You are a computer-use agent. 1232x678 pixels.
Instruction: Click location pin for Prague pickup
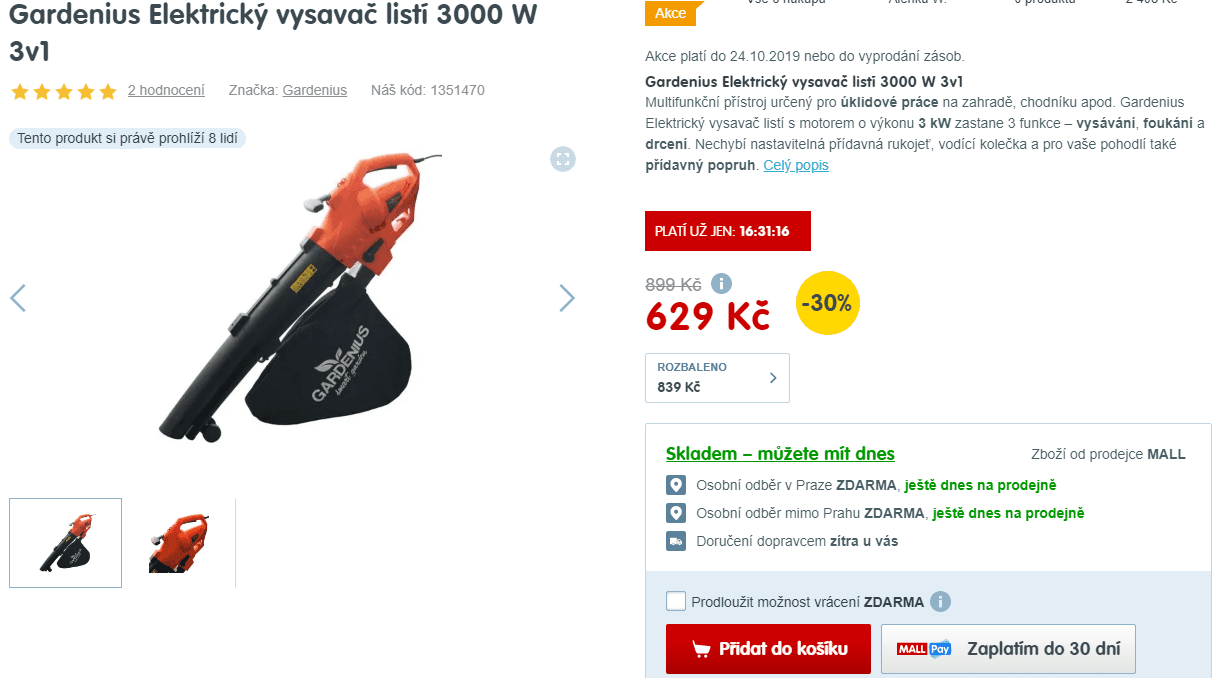(x=676, y=485)
